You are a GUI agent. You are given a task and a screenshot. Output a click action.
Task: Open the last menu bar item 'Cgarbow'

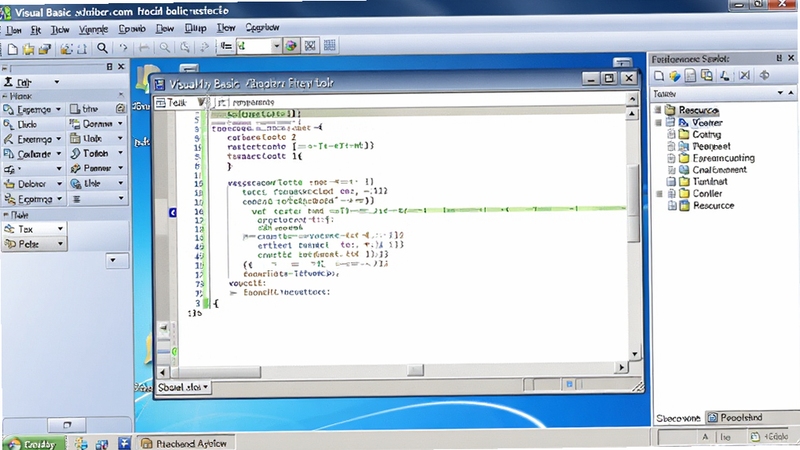pyautogui.click(x=262, y=28)
